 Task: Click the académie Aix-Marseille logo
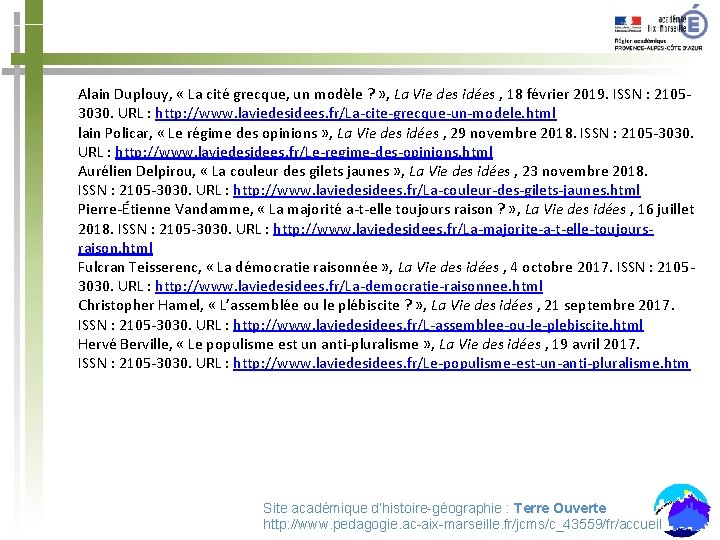[x=677, y=22]
